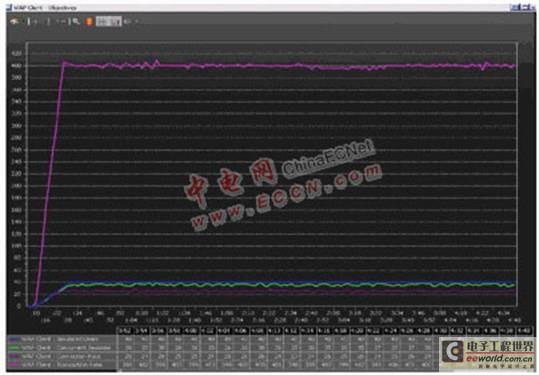Click the last time column header in data table

coord(524,331)
